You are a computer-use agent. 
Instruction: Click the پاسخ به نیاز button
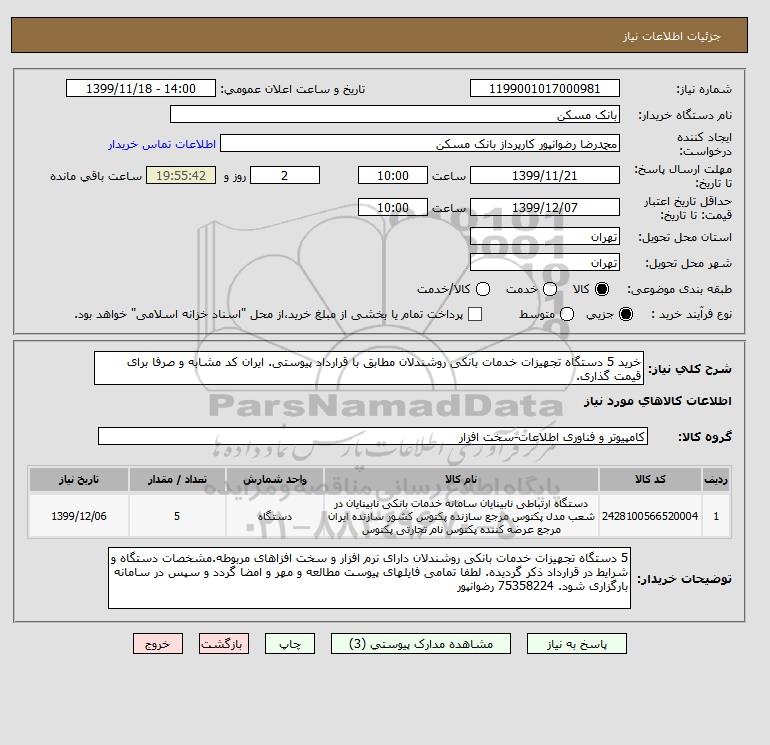[577, 644]
